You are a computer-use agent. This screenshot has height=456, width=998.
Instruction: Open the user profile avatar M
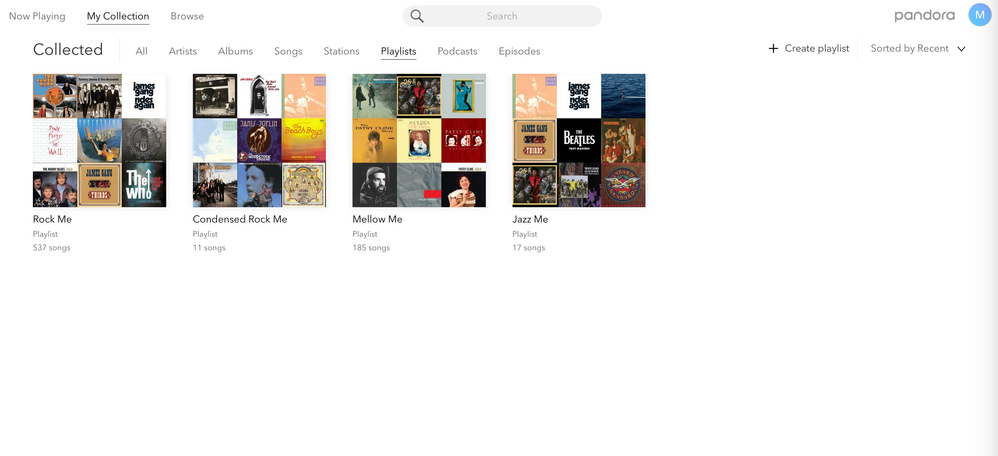click(980, 15)
